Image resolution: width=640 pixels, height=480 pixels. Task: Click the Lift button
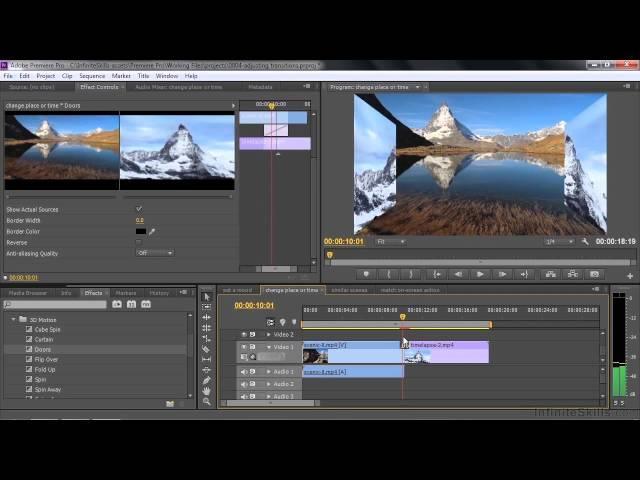551,275
